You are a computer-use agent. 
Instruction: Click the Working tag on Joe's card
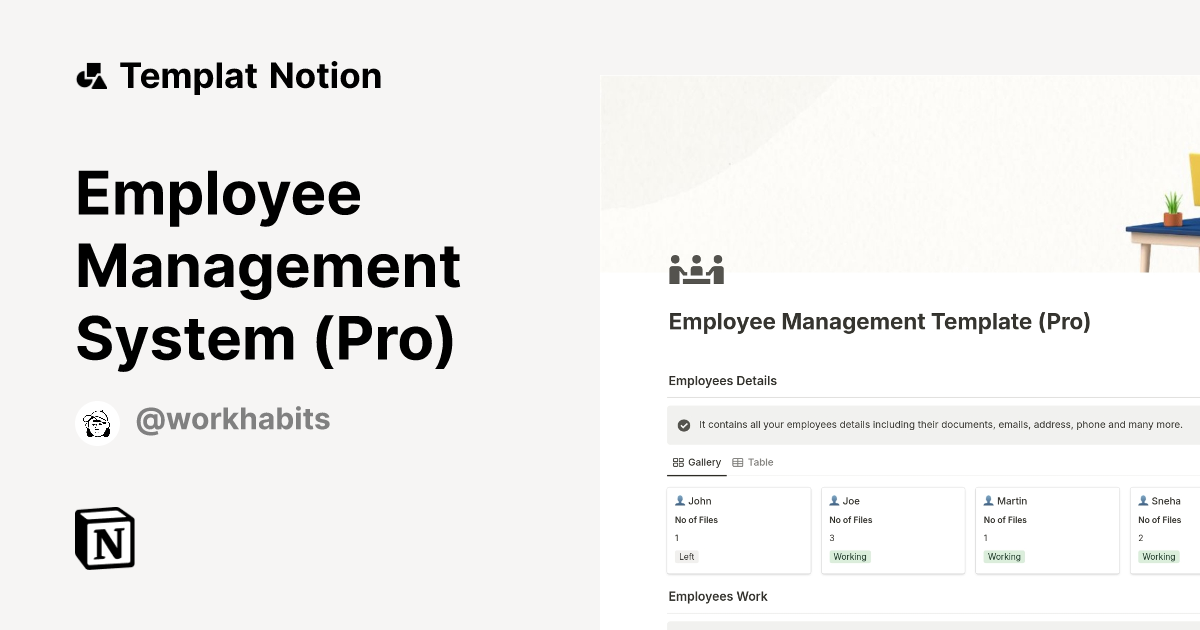850,556
